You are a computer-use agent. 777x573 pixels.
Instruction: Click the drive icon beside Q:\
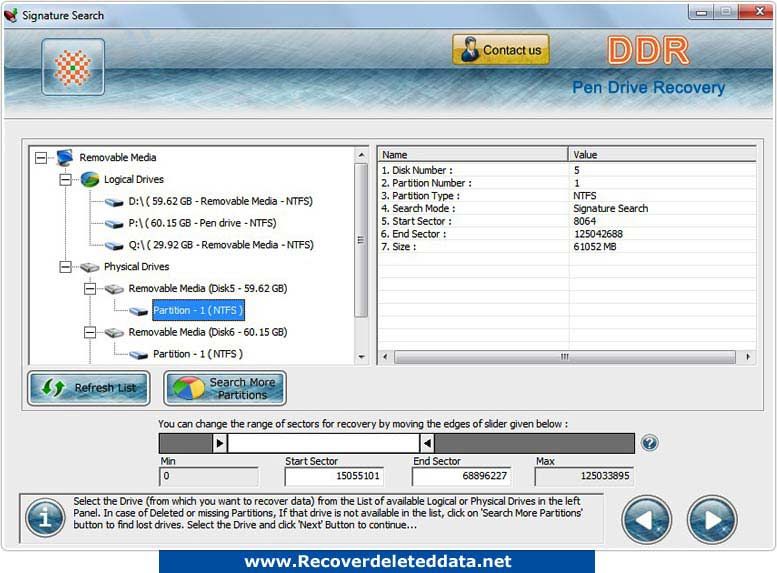[114, 246]
